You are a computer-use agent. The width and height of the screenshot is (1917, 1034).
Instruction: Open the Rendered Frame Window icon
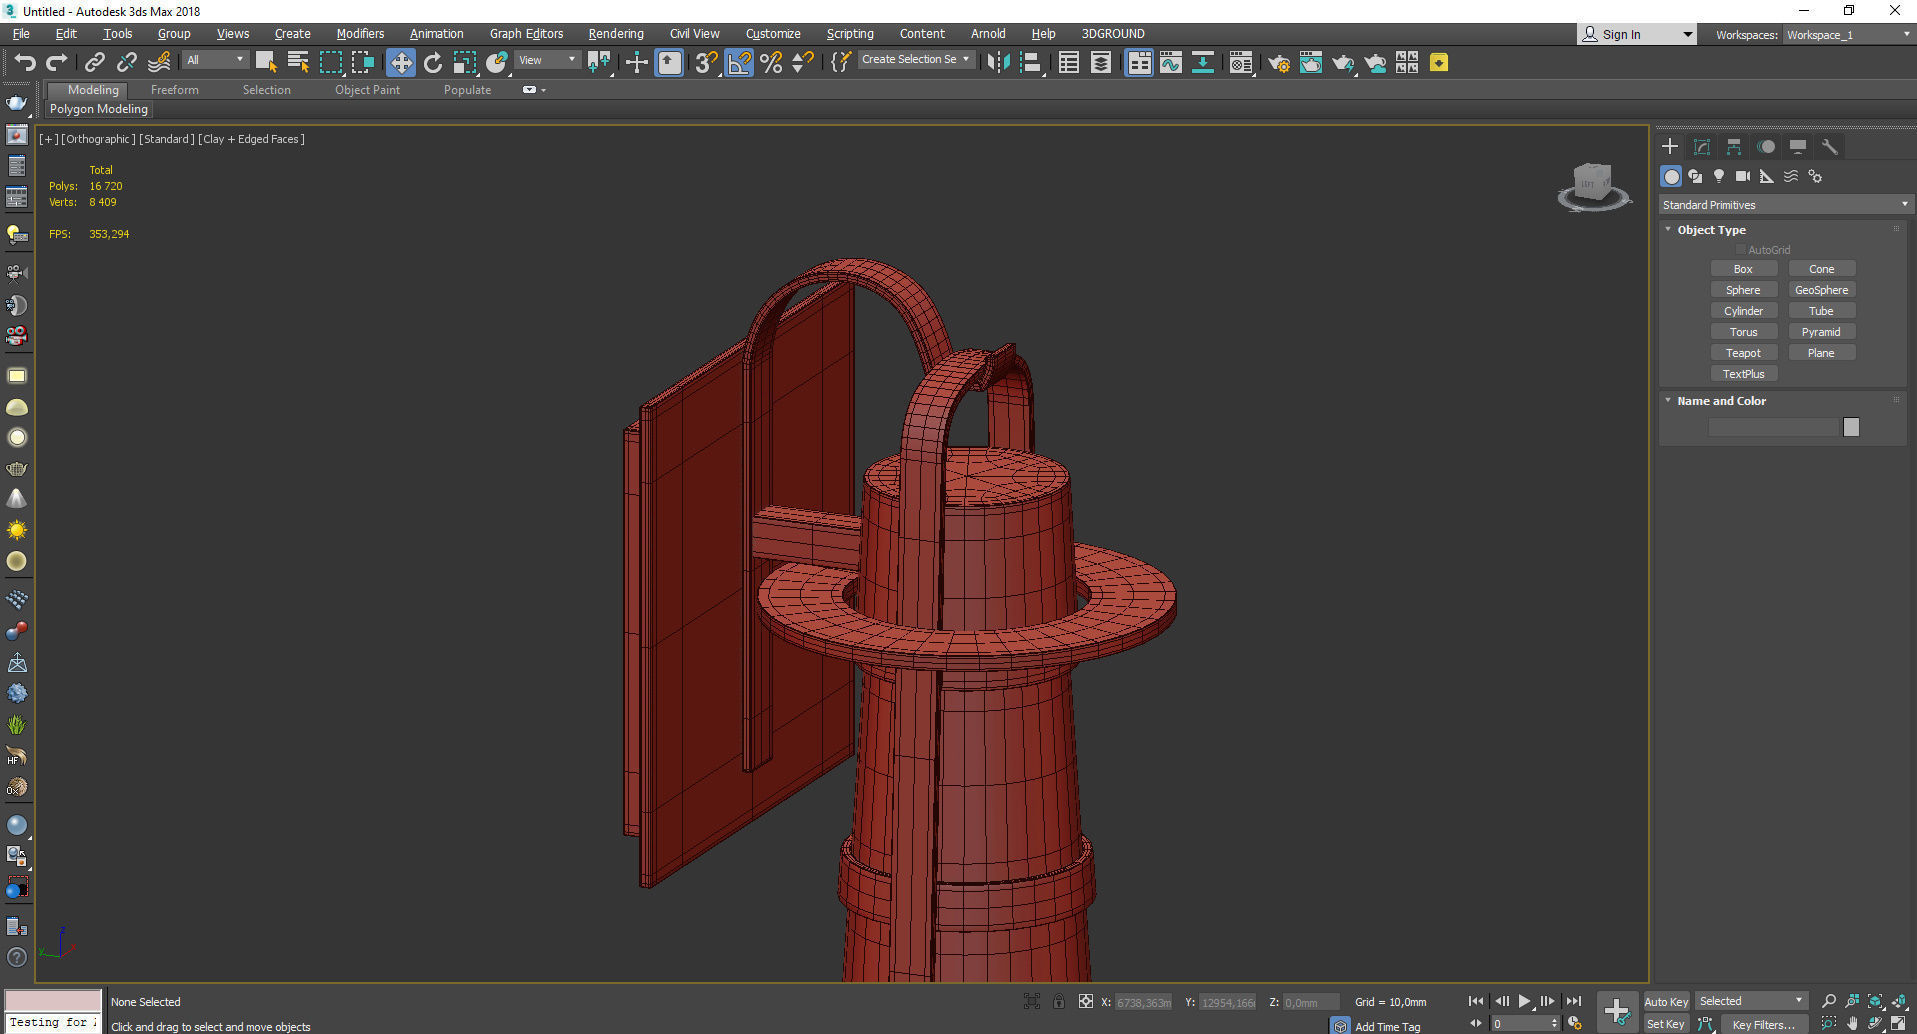point(1310,63)
